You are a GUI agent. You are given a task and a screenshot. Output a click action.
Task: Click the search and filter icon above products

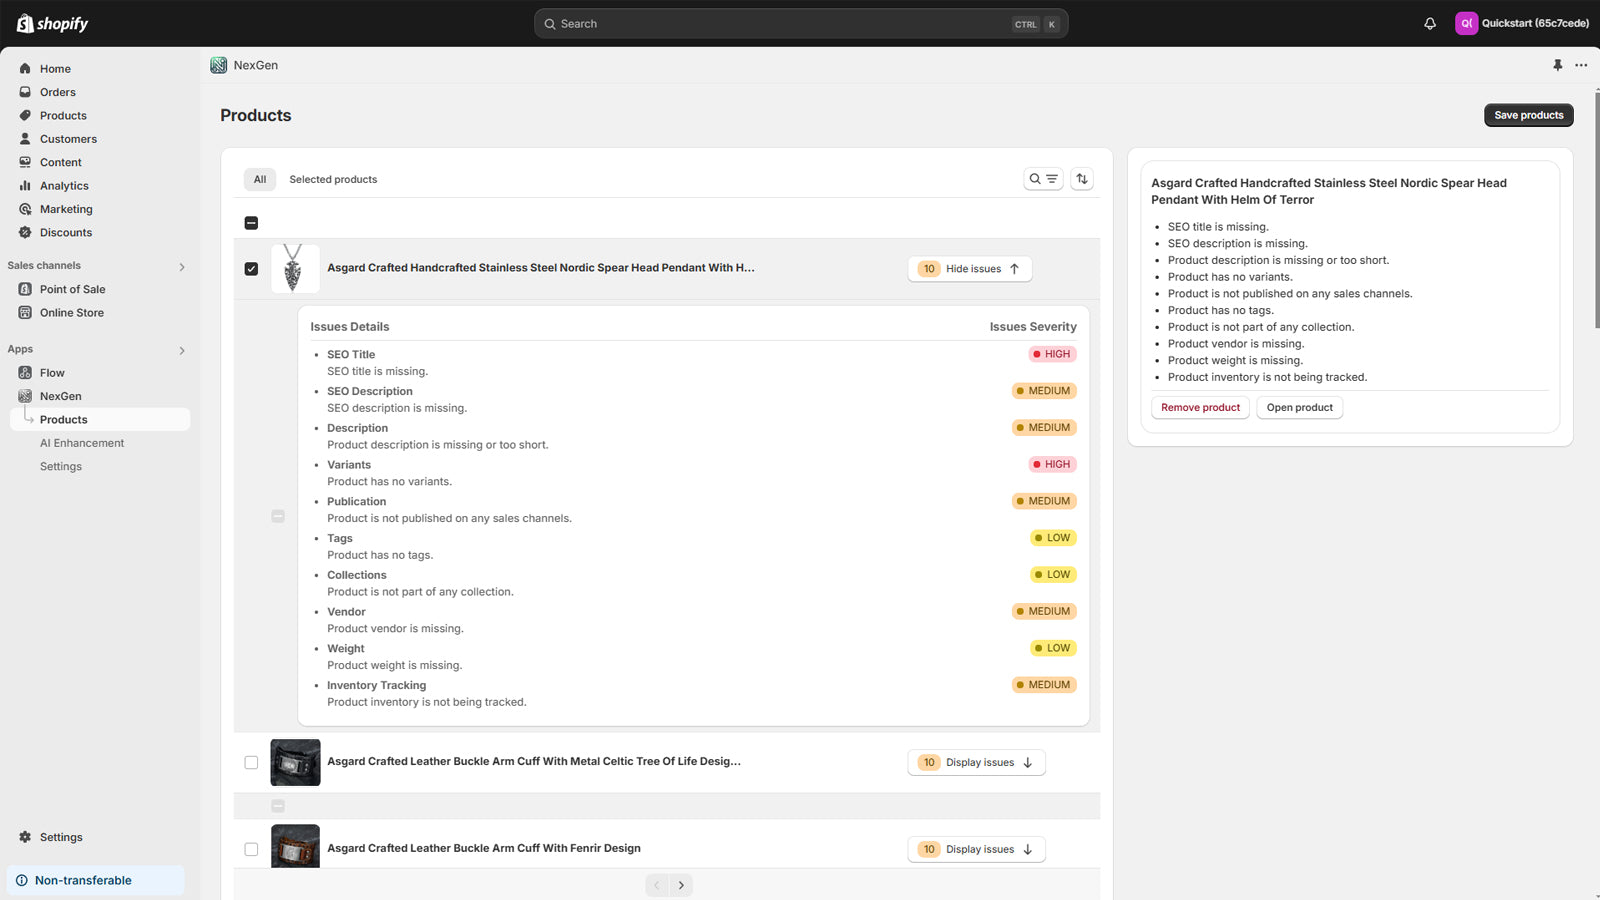[1043, 178]
